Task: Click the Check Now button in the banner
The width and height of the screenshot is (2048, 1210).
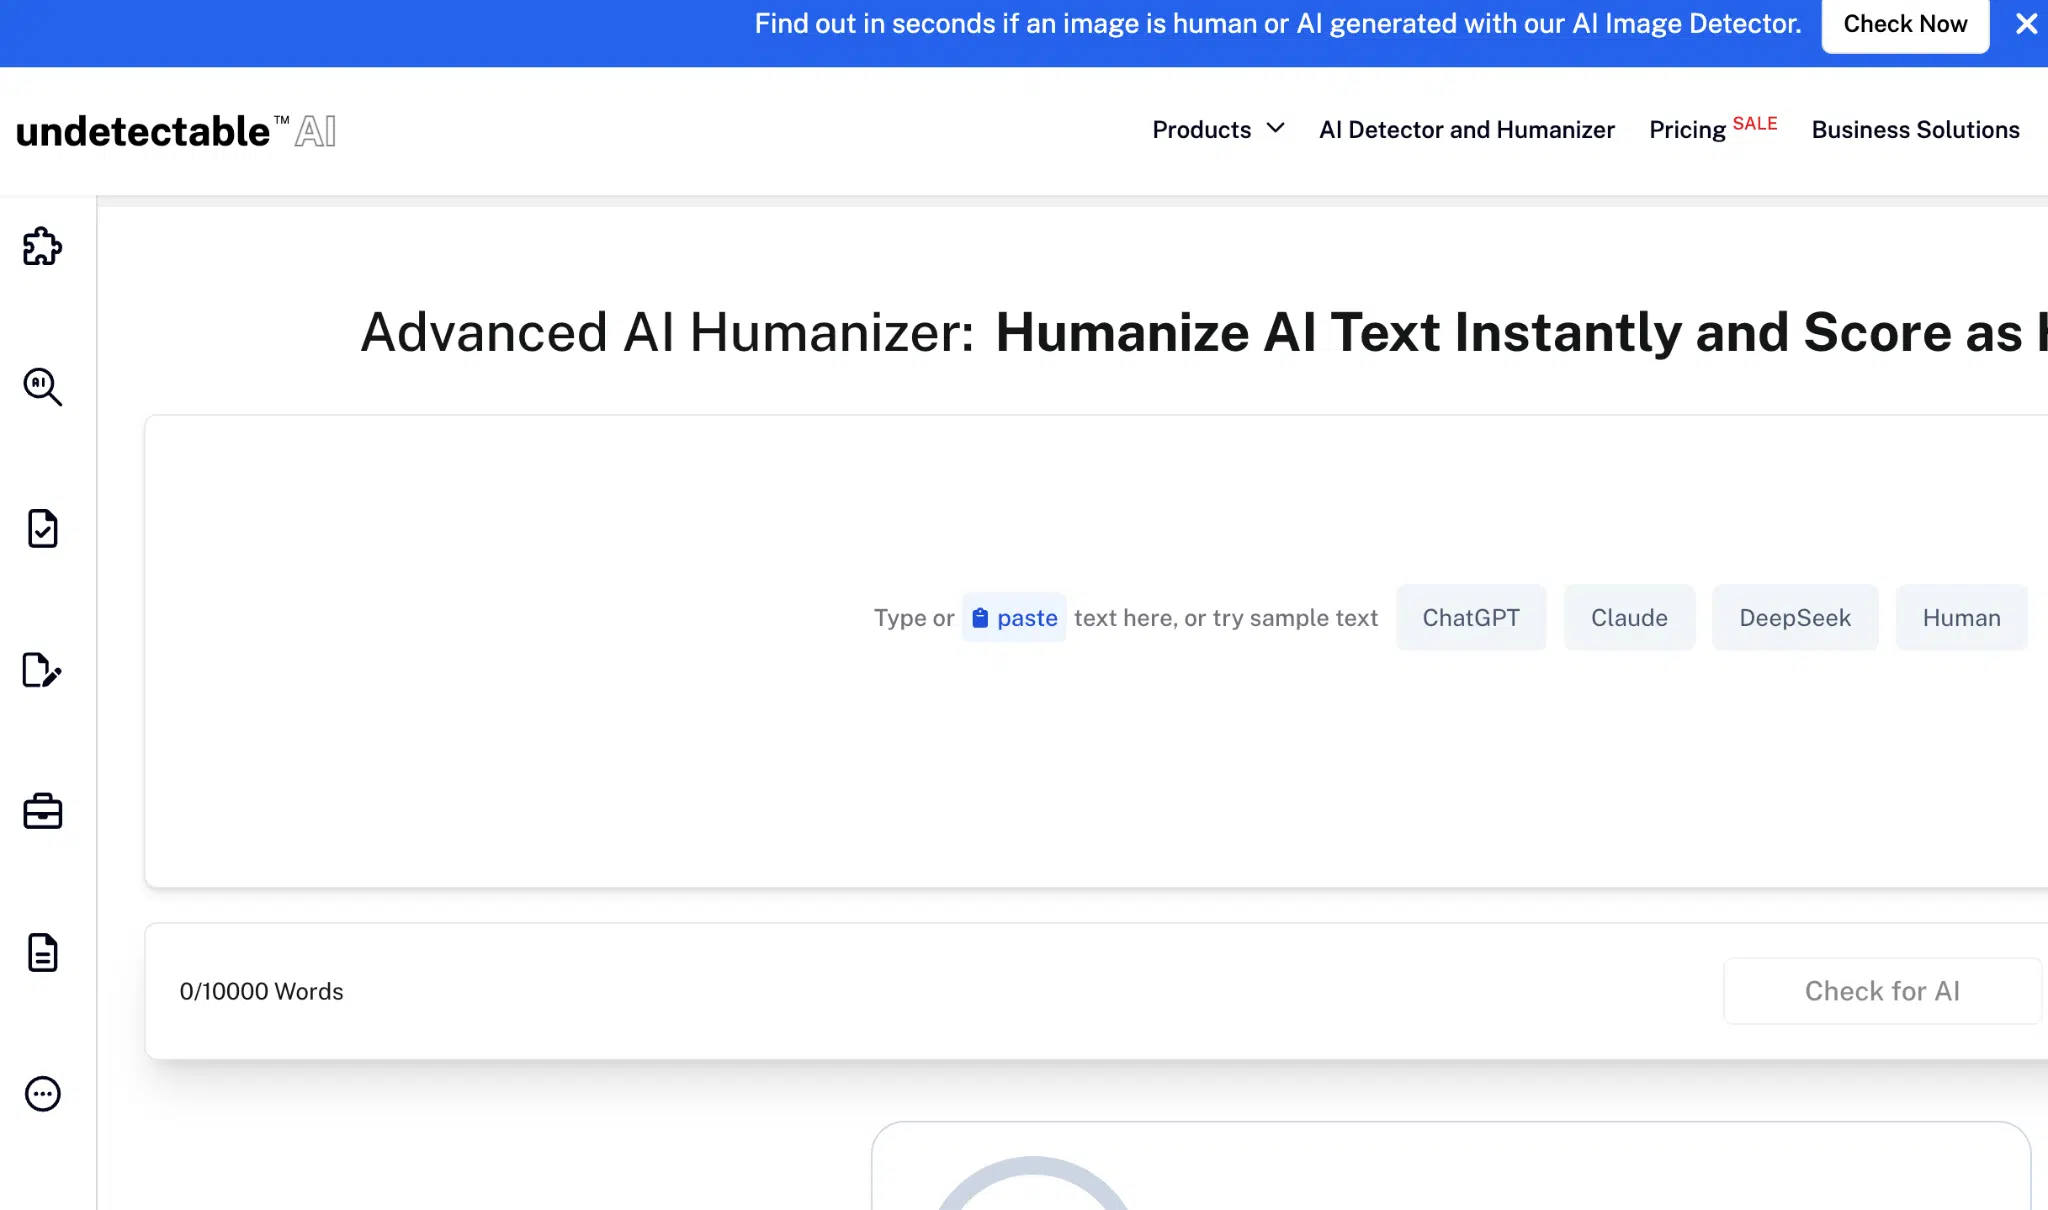Action: [1904, 24]
